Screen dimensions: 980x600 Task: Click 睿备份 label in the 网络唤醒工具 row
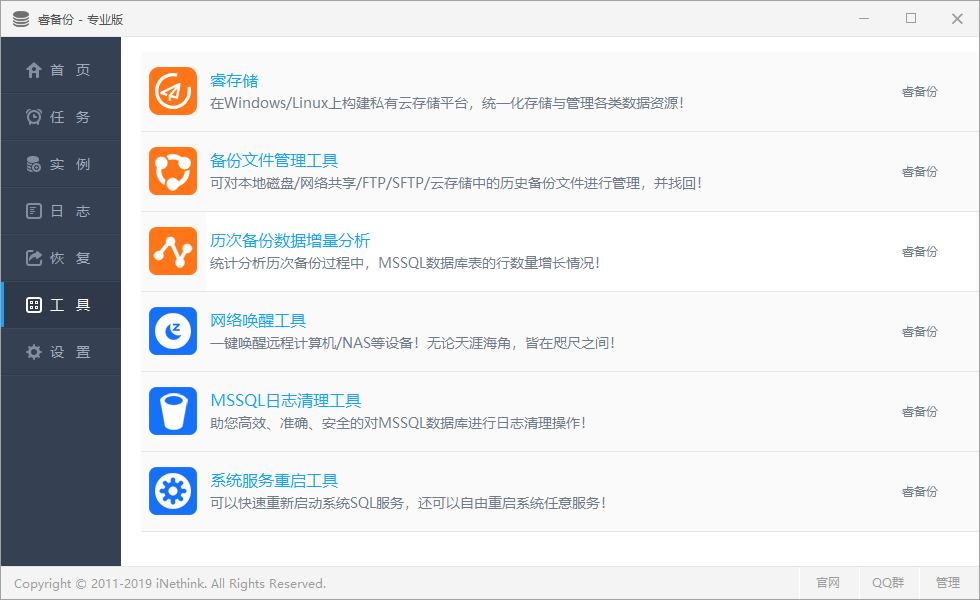pyautogui.click(x=919, y=332)
